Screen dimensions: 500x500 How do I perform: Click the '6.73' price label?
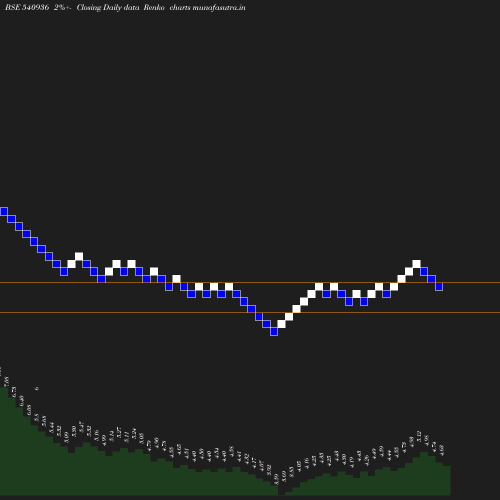[x=14, y=392]
